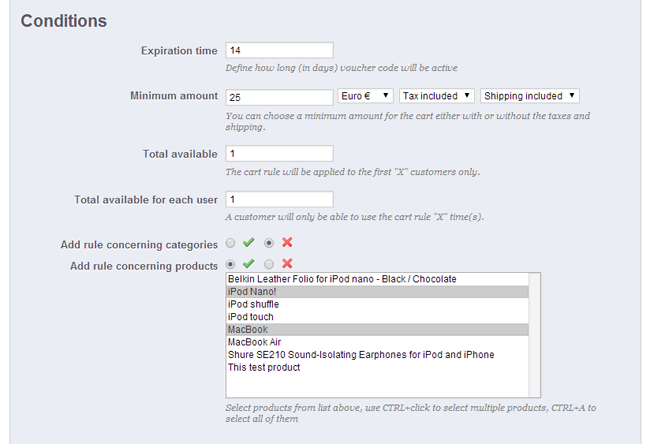
Task: Select Belkin Leather Folio product in list
Action: [x=377, y=279]
